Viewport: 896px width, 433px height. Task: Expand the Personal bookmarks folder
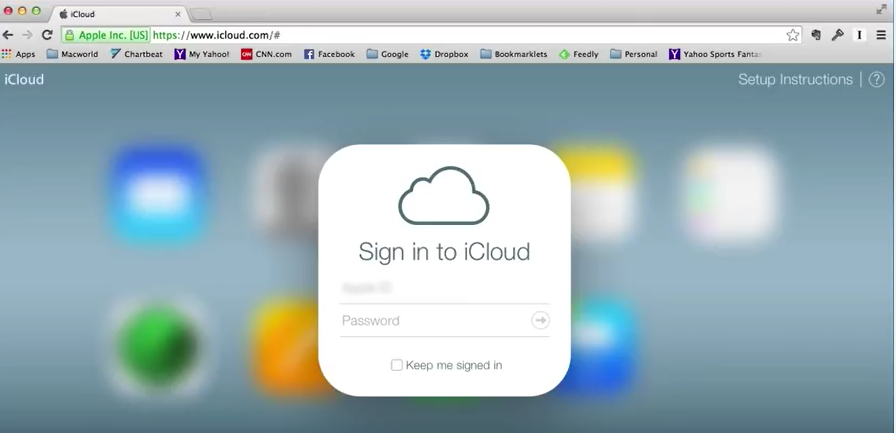(634, 54)
